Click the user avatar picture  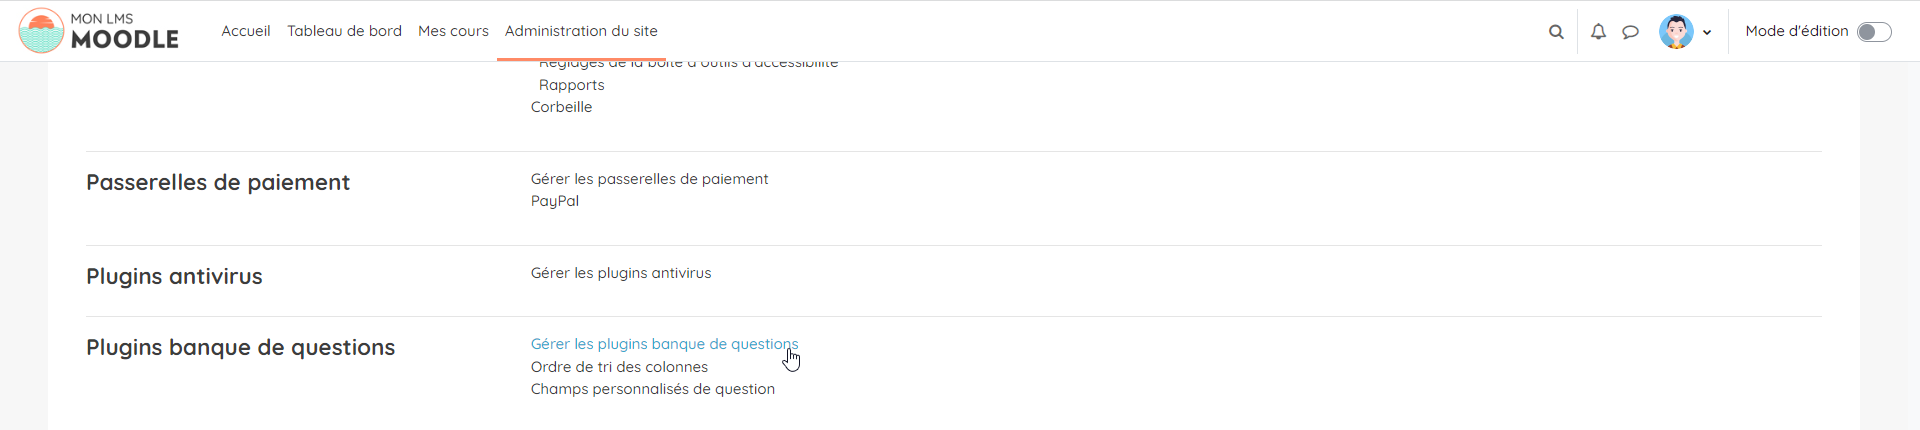coord(1676,32)
